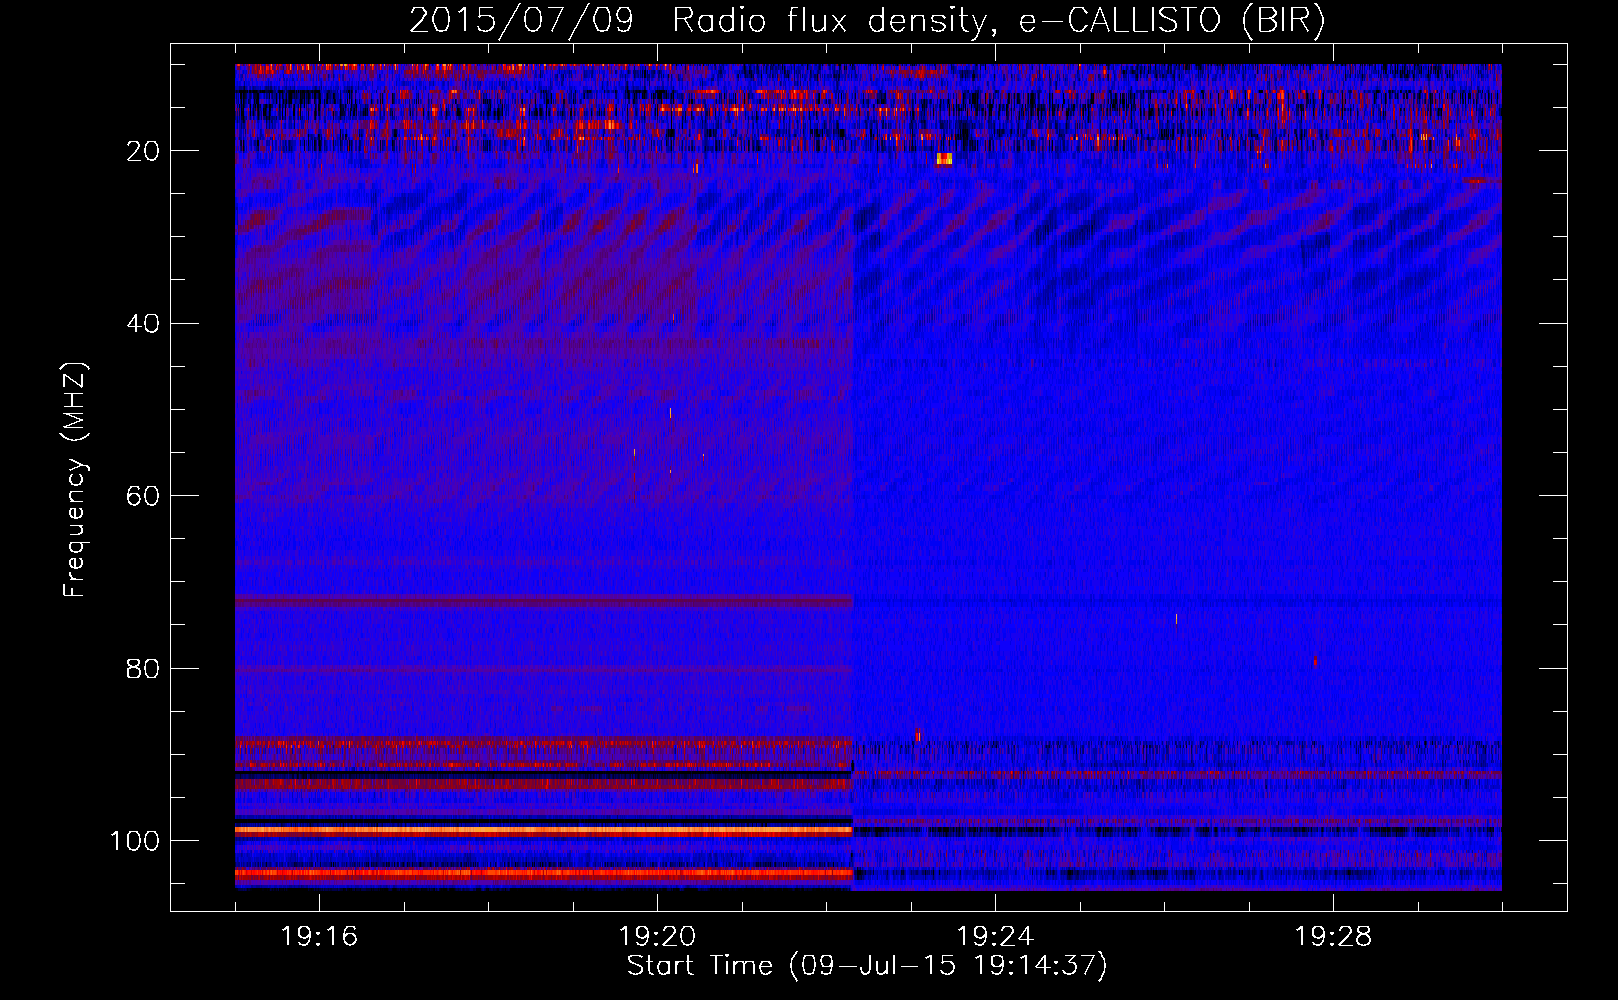Click the 19:16 time tick label

[x=319, y=937]
